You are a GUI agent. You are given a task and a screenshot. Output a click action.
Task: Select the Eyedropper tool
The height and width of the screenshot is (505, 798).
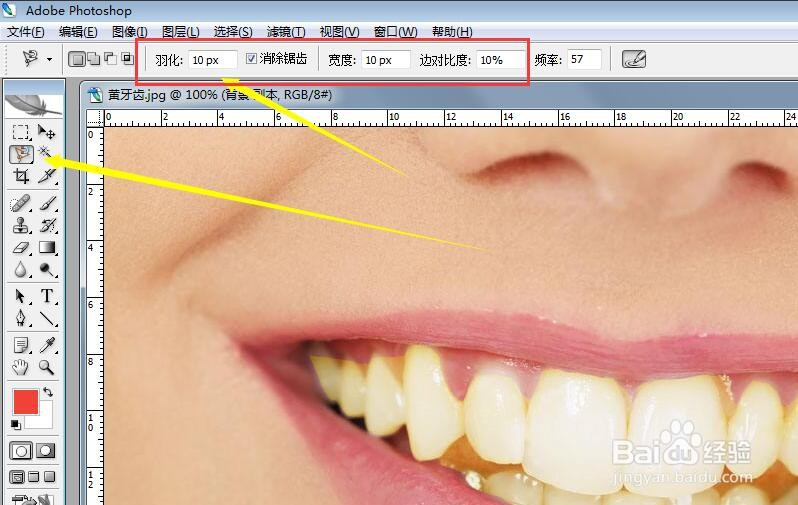point(47,345)
